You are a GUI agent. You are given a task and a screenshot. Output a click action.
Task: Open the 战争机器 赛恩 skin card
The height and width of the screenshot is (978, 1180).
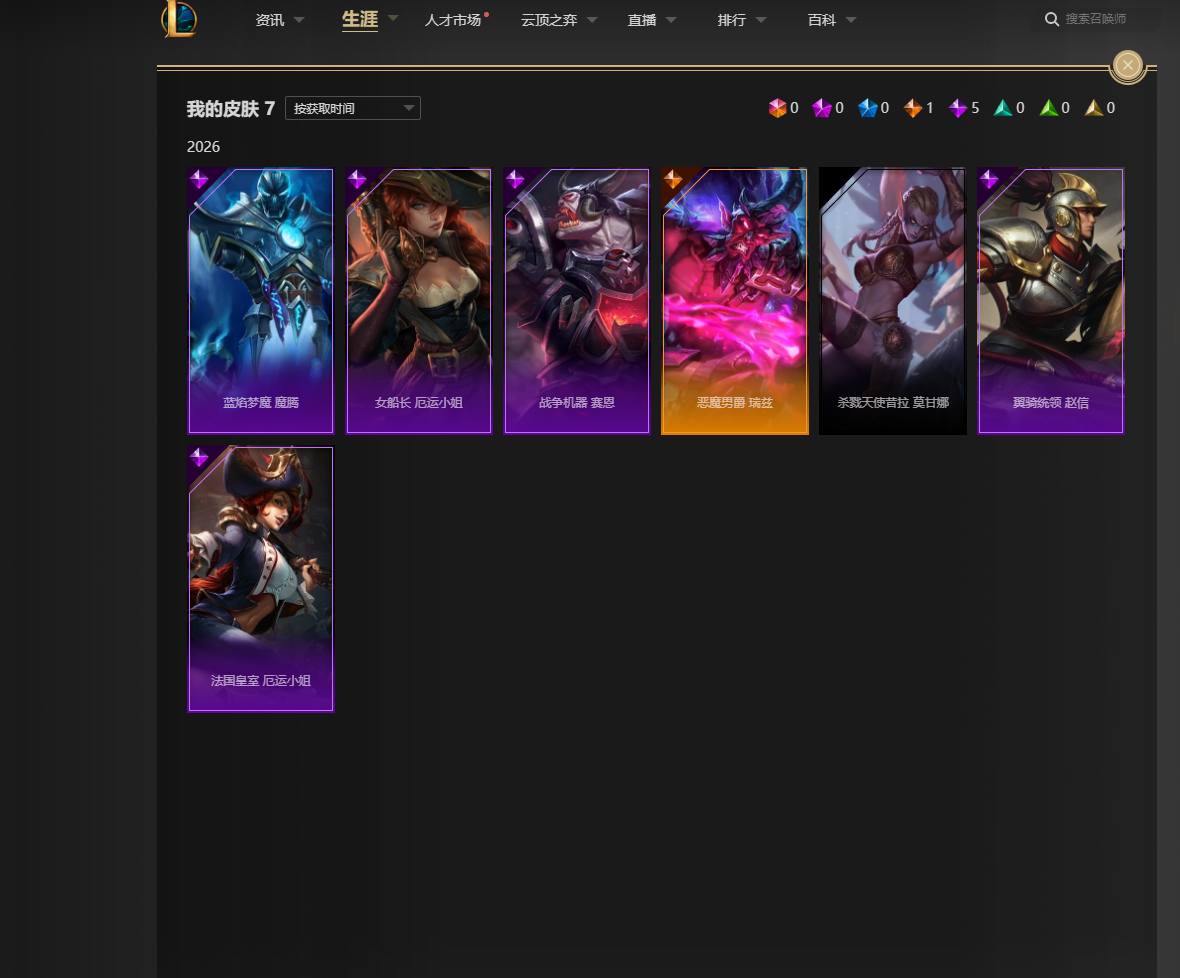click(576, 301)
